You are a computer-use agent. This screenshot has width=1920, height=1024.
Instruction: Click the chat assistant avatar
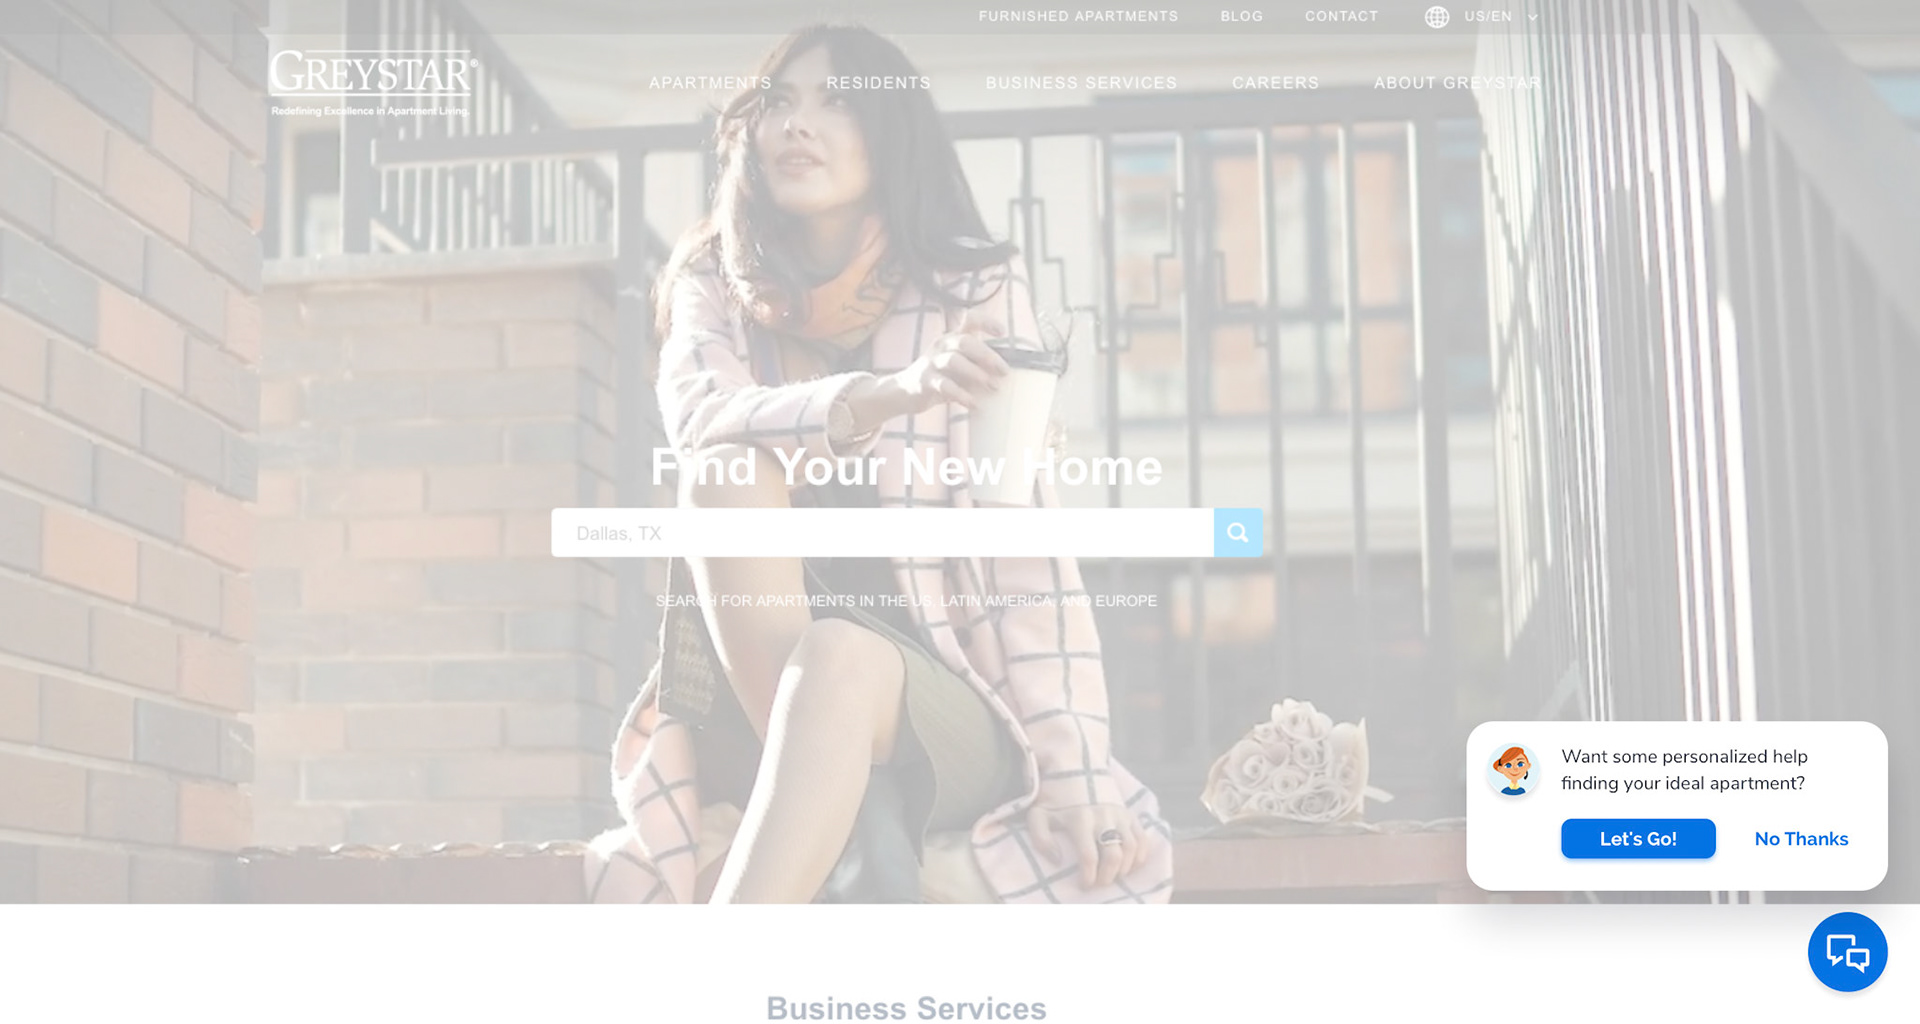pyautogui.click(x=1513, y=770)
